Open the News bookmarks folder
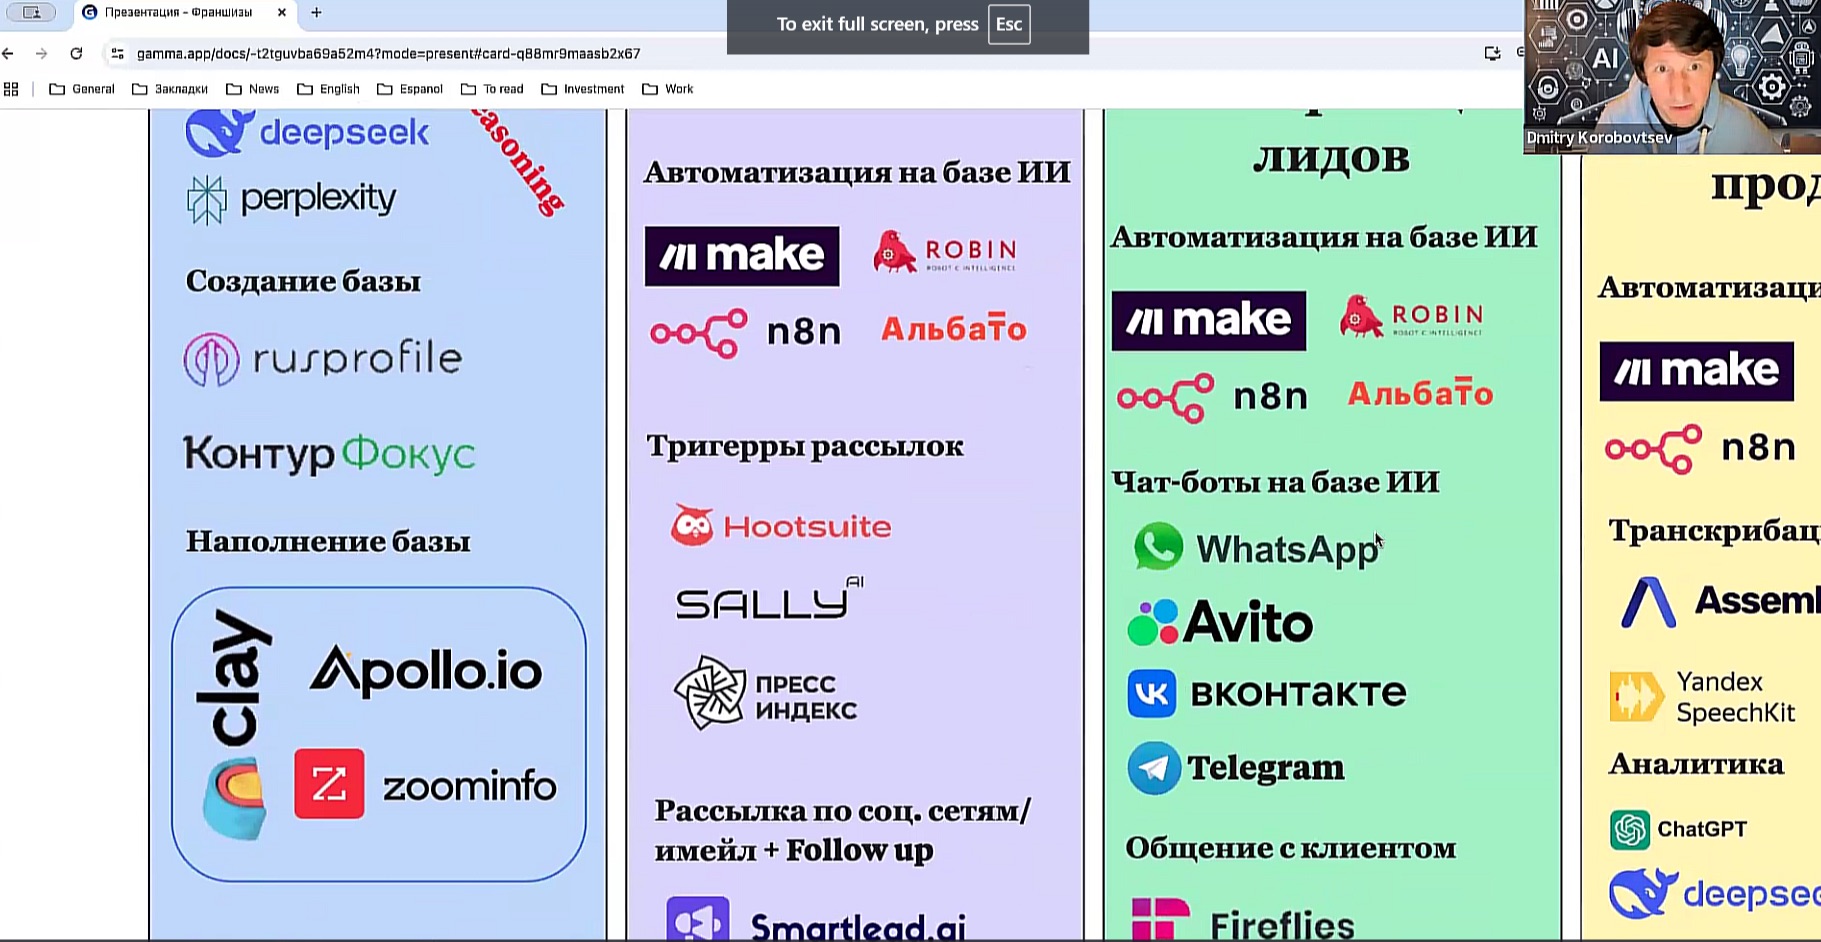1821x942 pixels. click(253, 89)
